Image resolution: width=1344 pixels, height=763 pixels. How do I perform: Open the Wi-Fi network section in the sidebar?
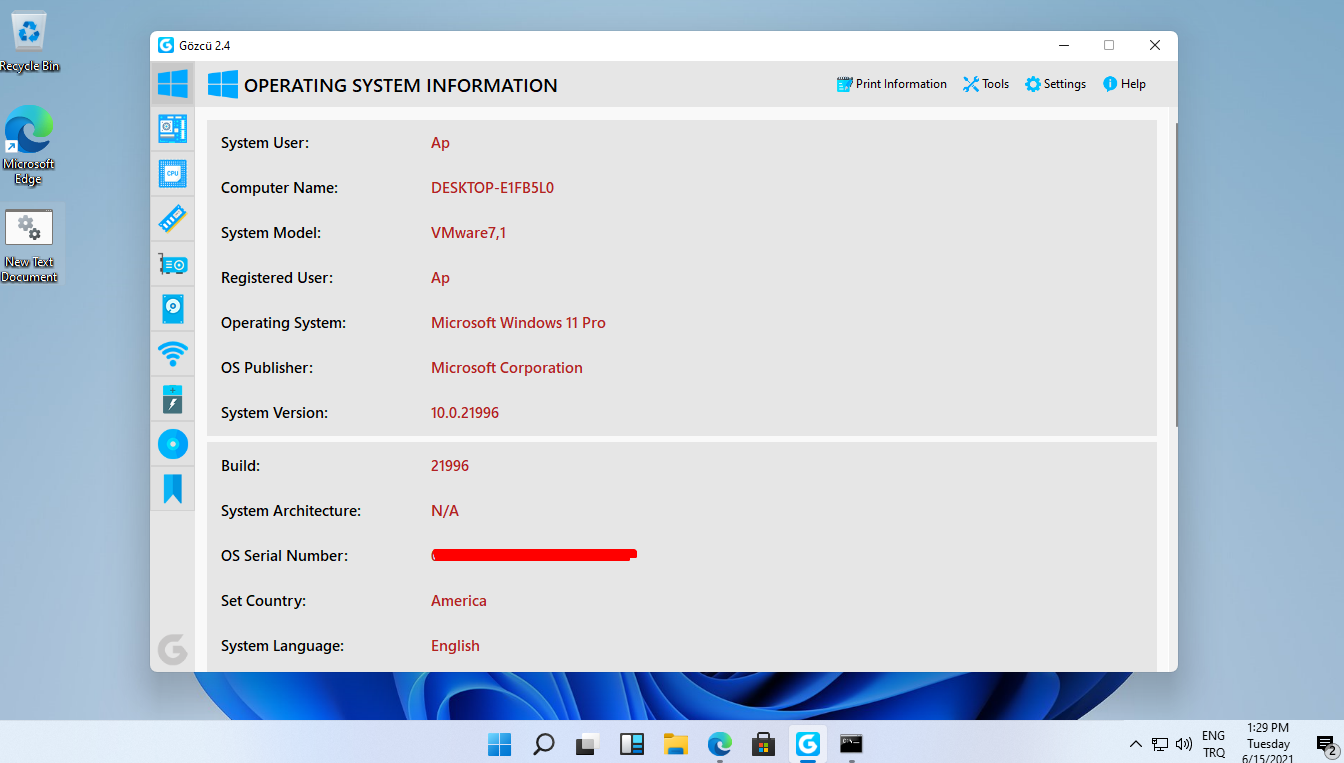[172, 354]
